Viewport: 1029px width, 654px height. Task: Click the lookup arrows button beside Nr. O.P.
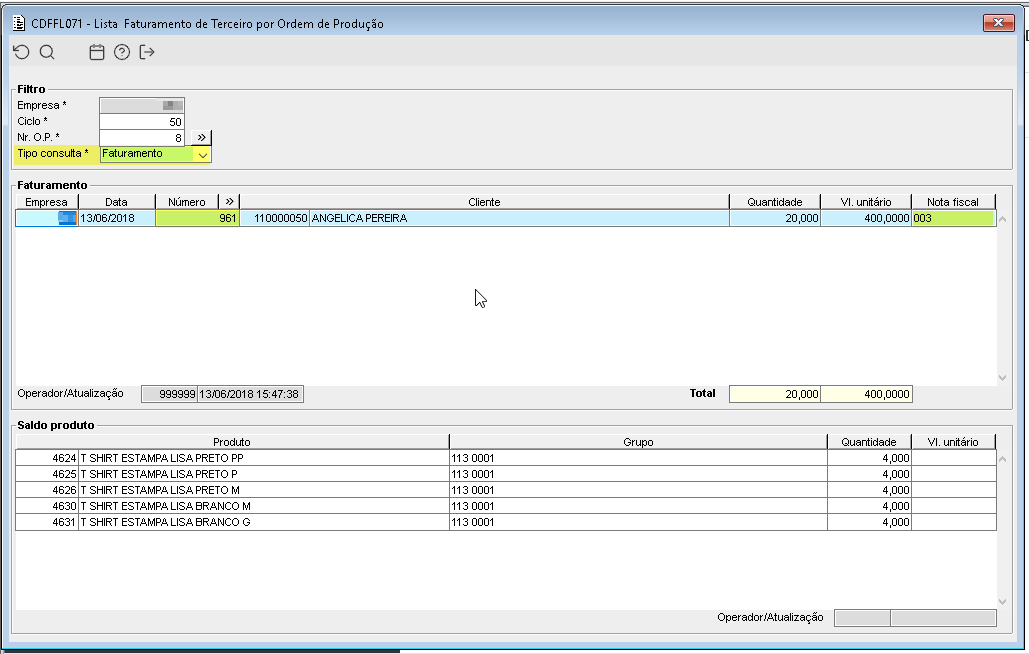tap(201, 138)
